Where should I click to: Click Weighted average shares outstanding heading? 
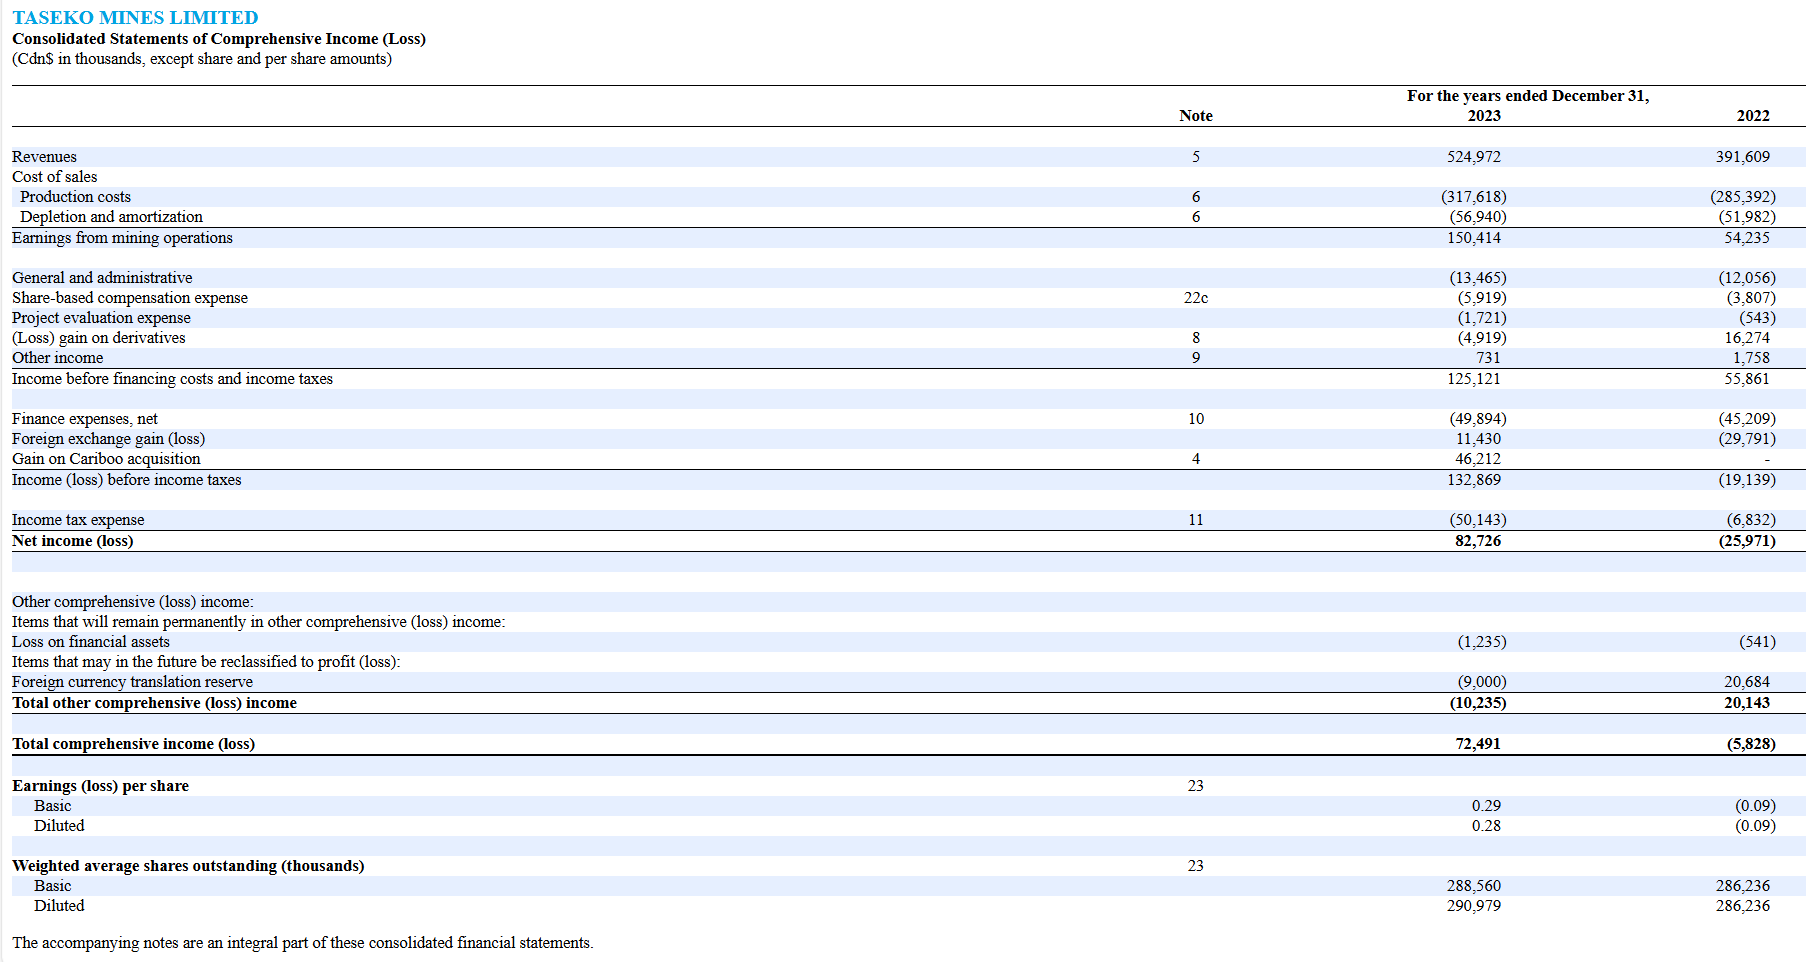pos(188,866)
